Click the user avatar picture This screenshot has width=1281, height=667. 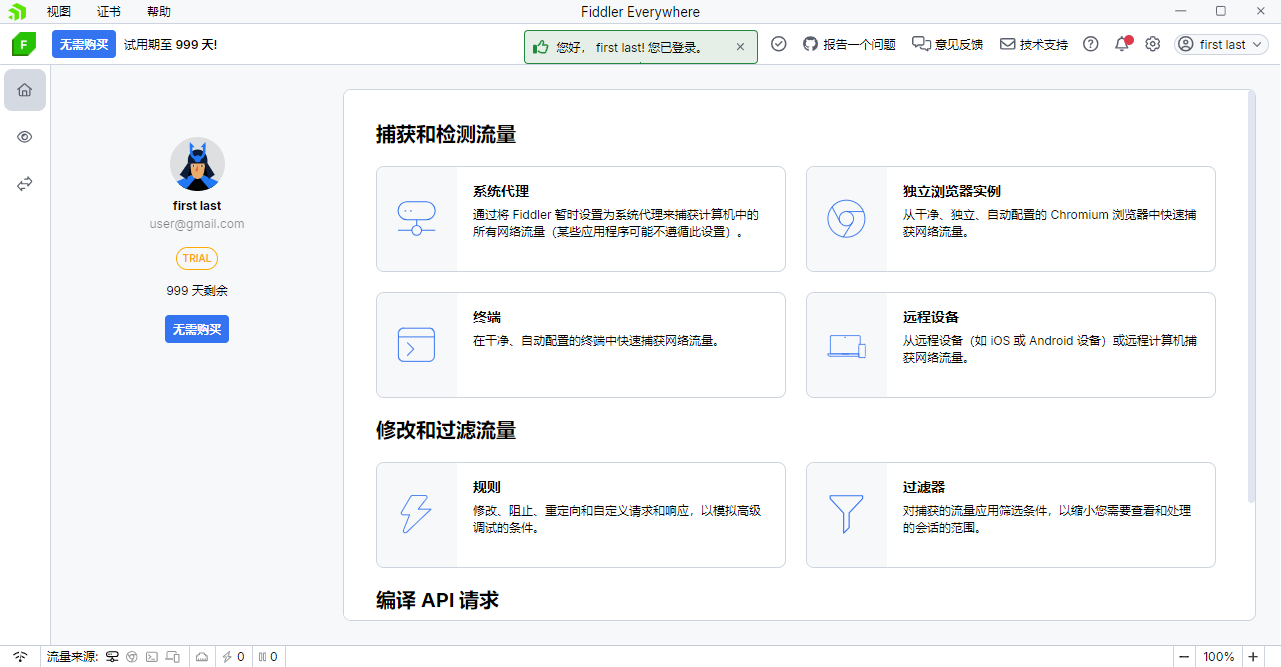click(x=197, y=165)
